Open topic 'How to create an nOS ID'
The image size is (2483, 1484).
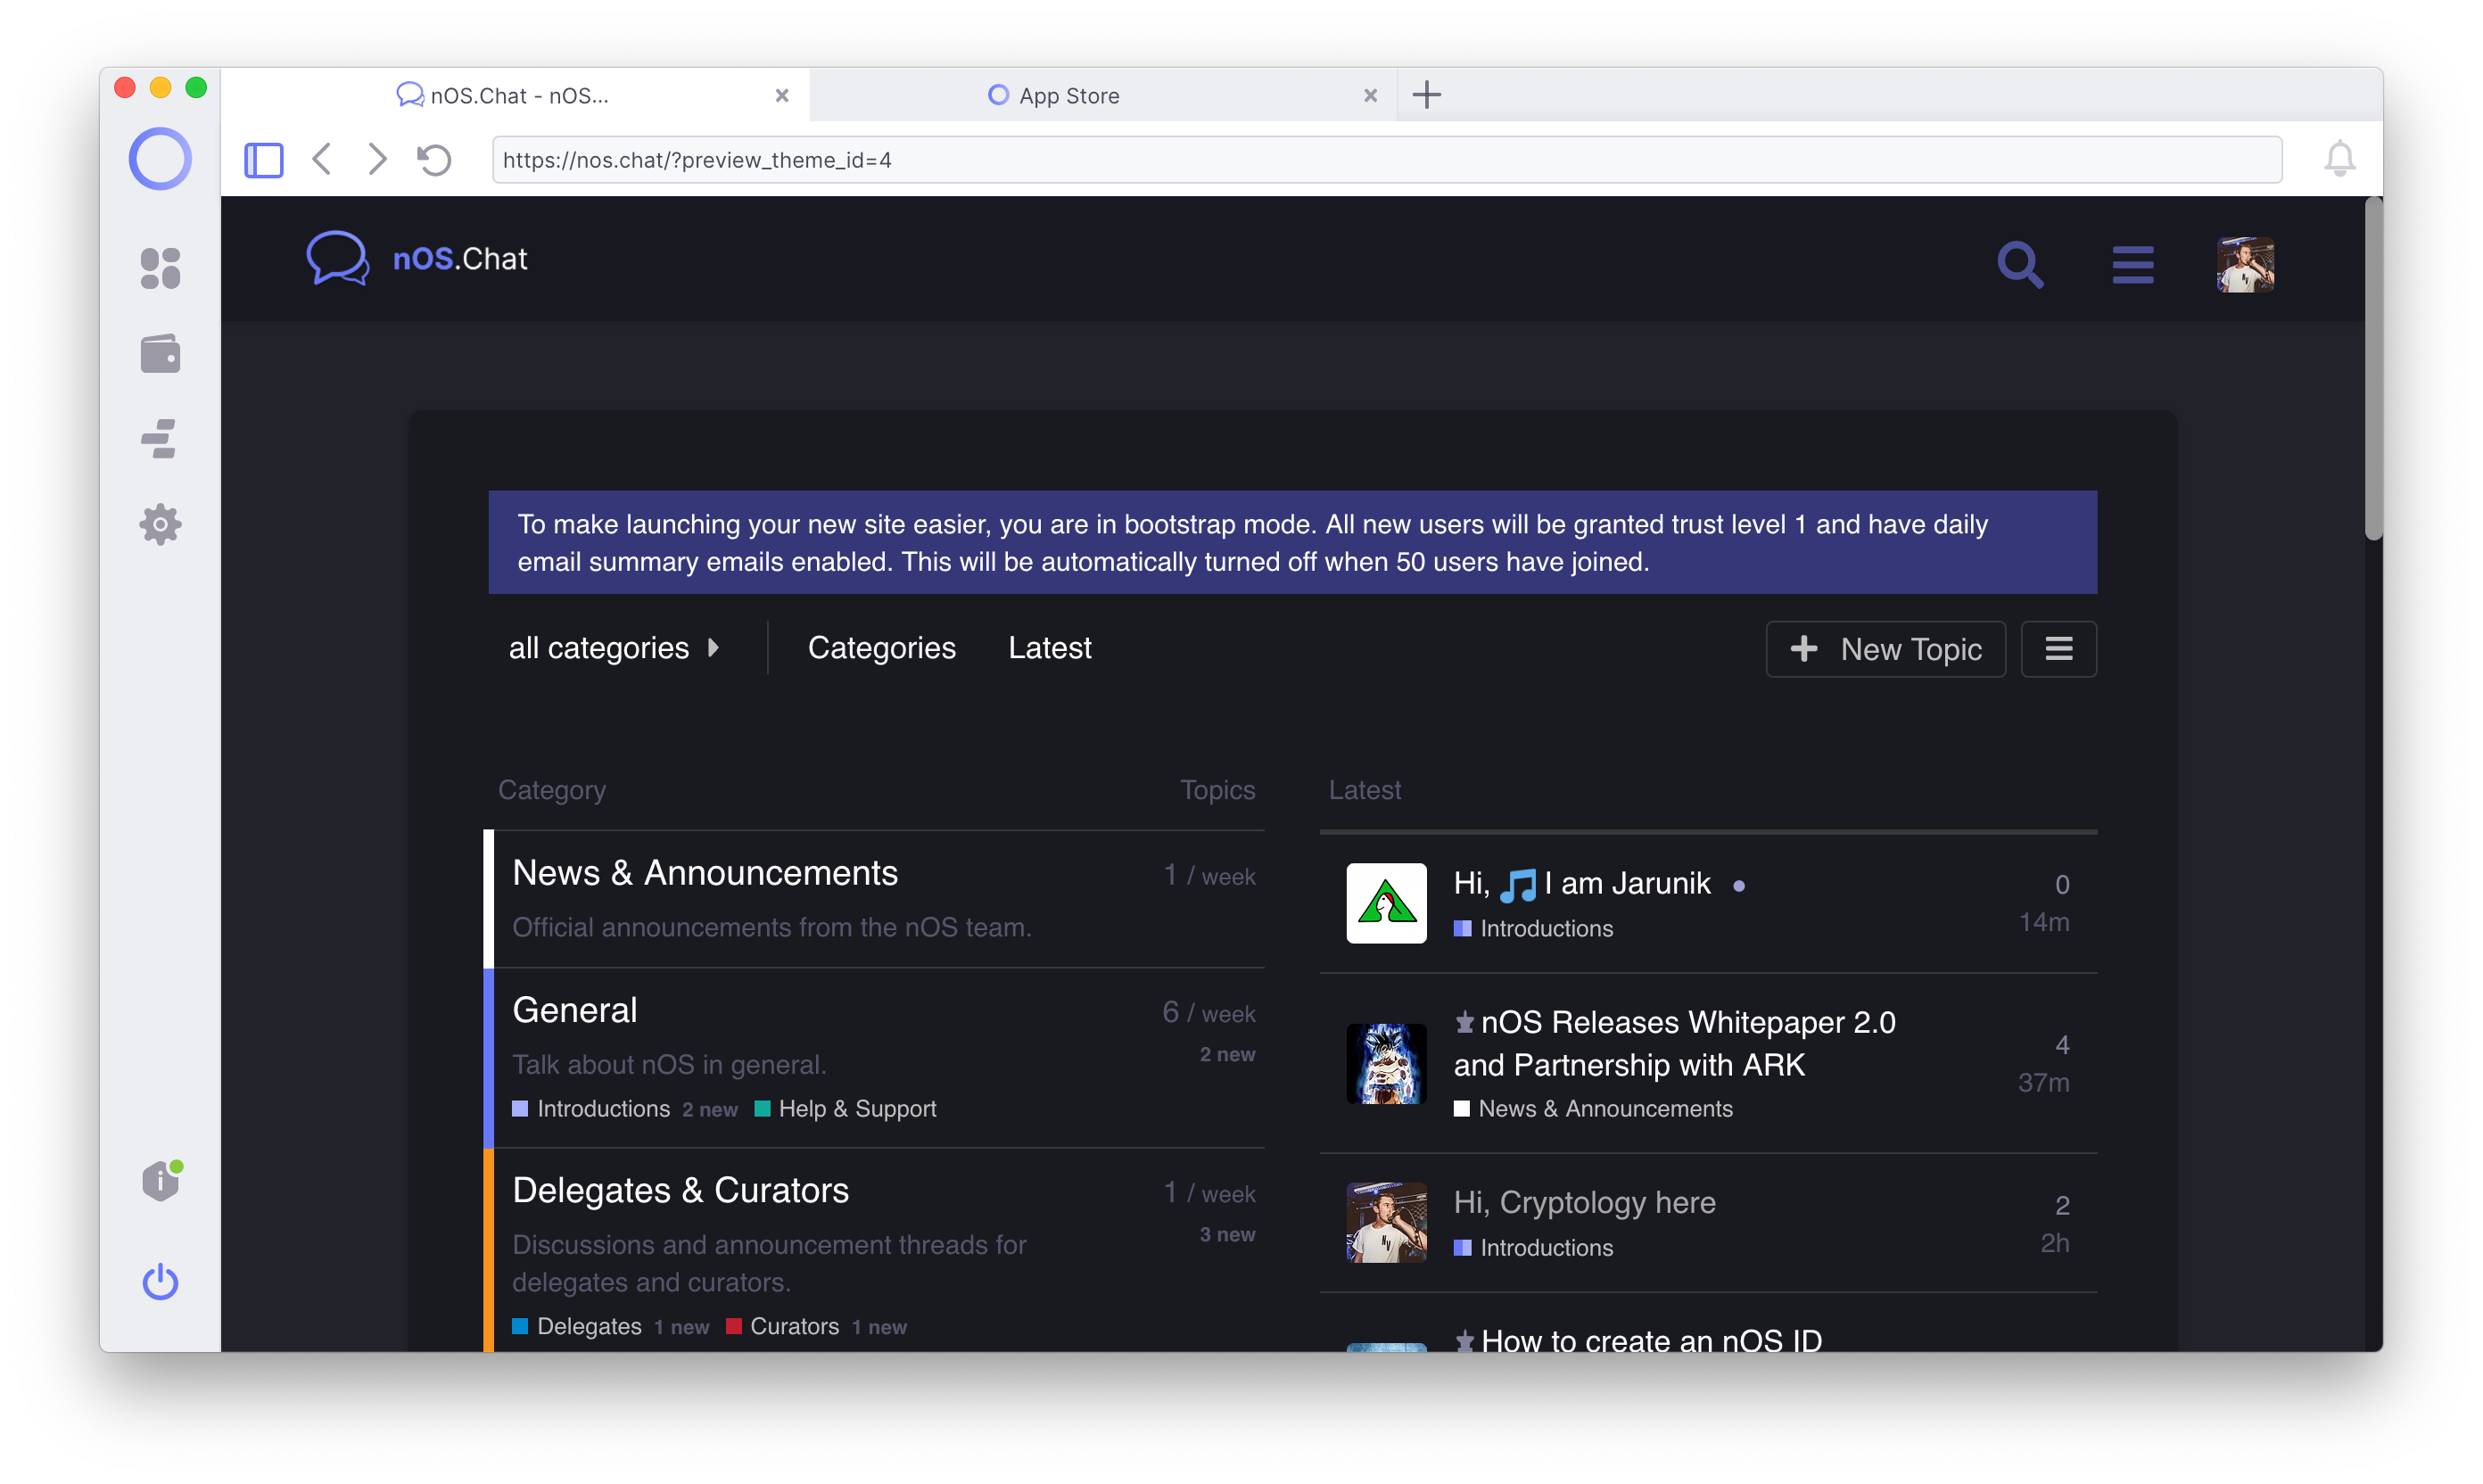coord(1651,1340)
